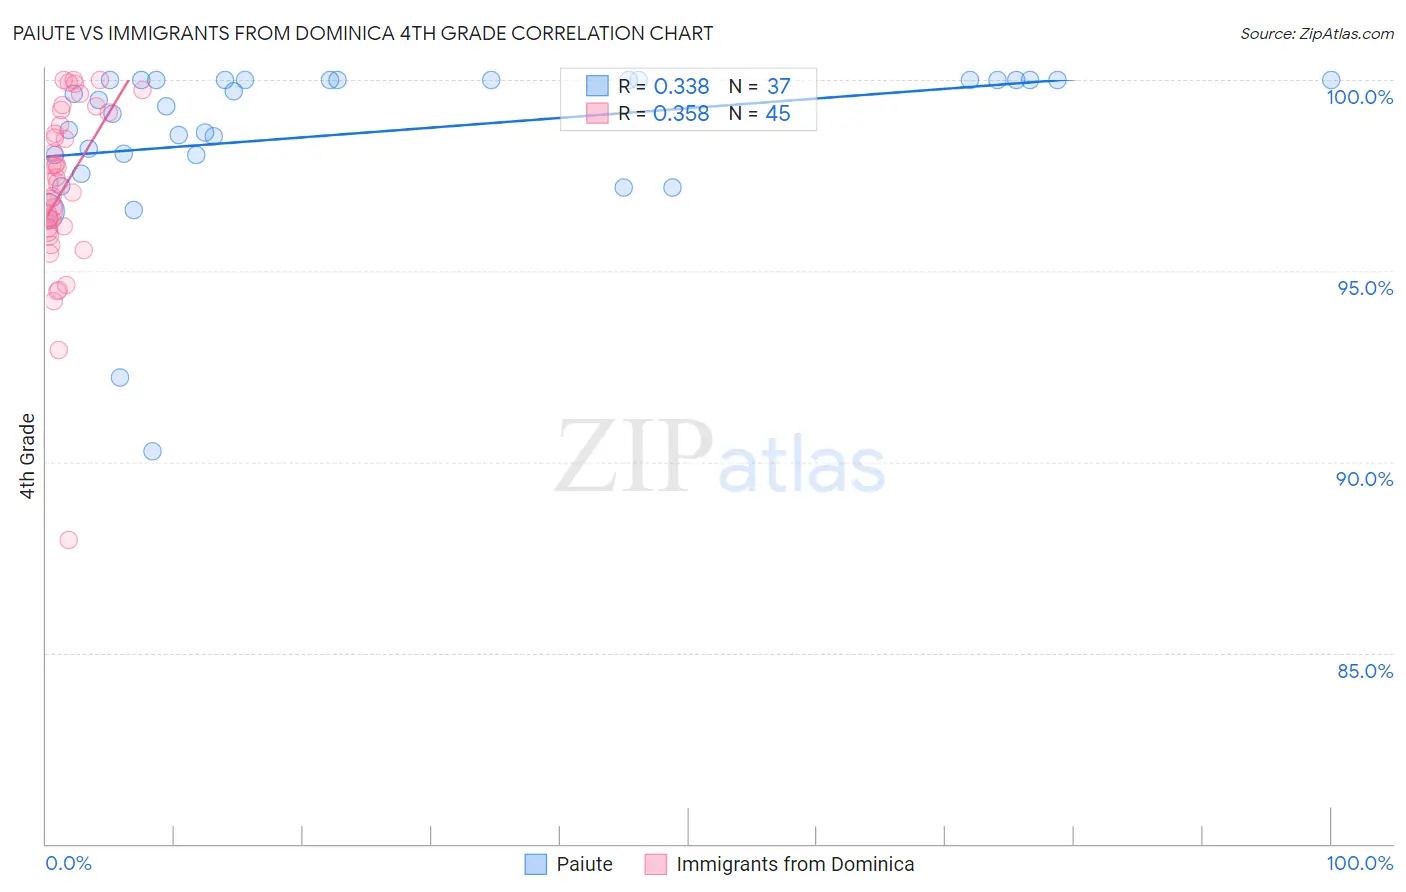Click the blue swatch beside R = 0.338
1406x892 pixels.
click(x=597, y=86)
